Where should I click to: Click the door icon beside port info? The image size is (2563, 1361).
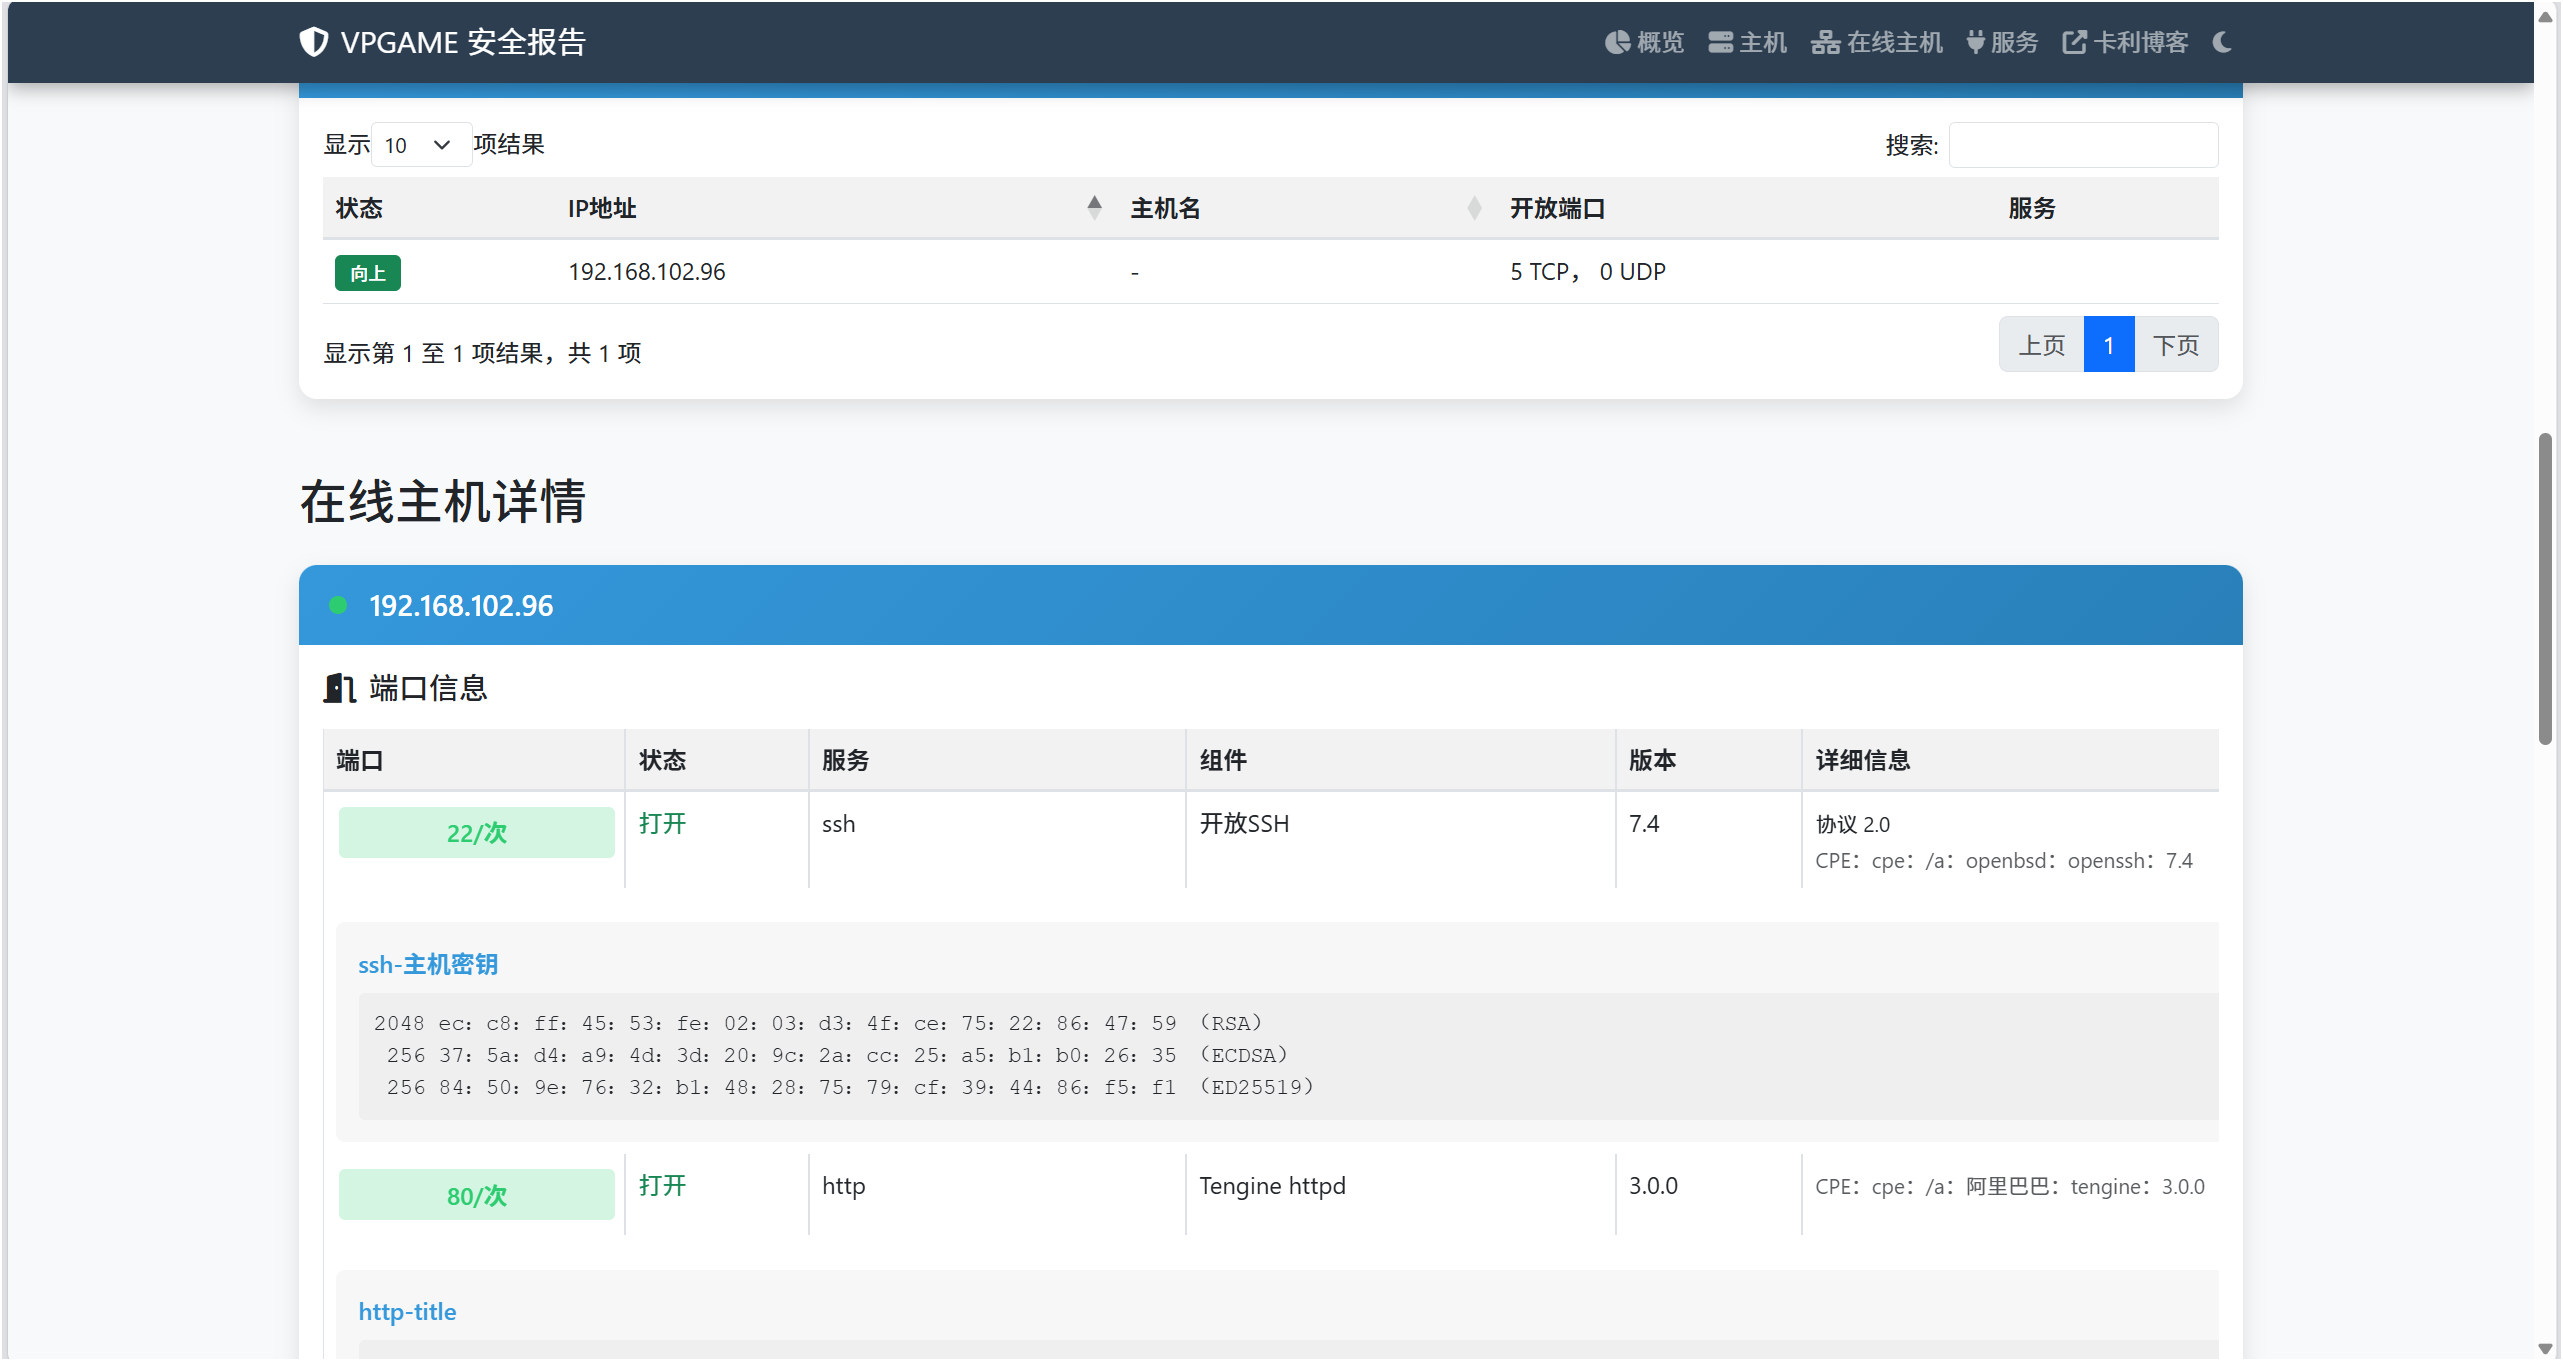[339, 688]
